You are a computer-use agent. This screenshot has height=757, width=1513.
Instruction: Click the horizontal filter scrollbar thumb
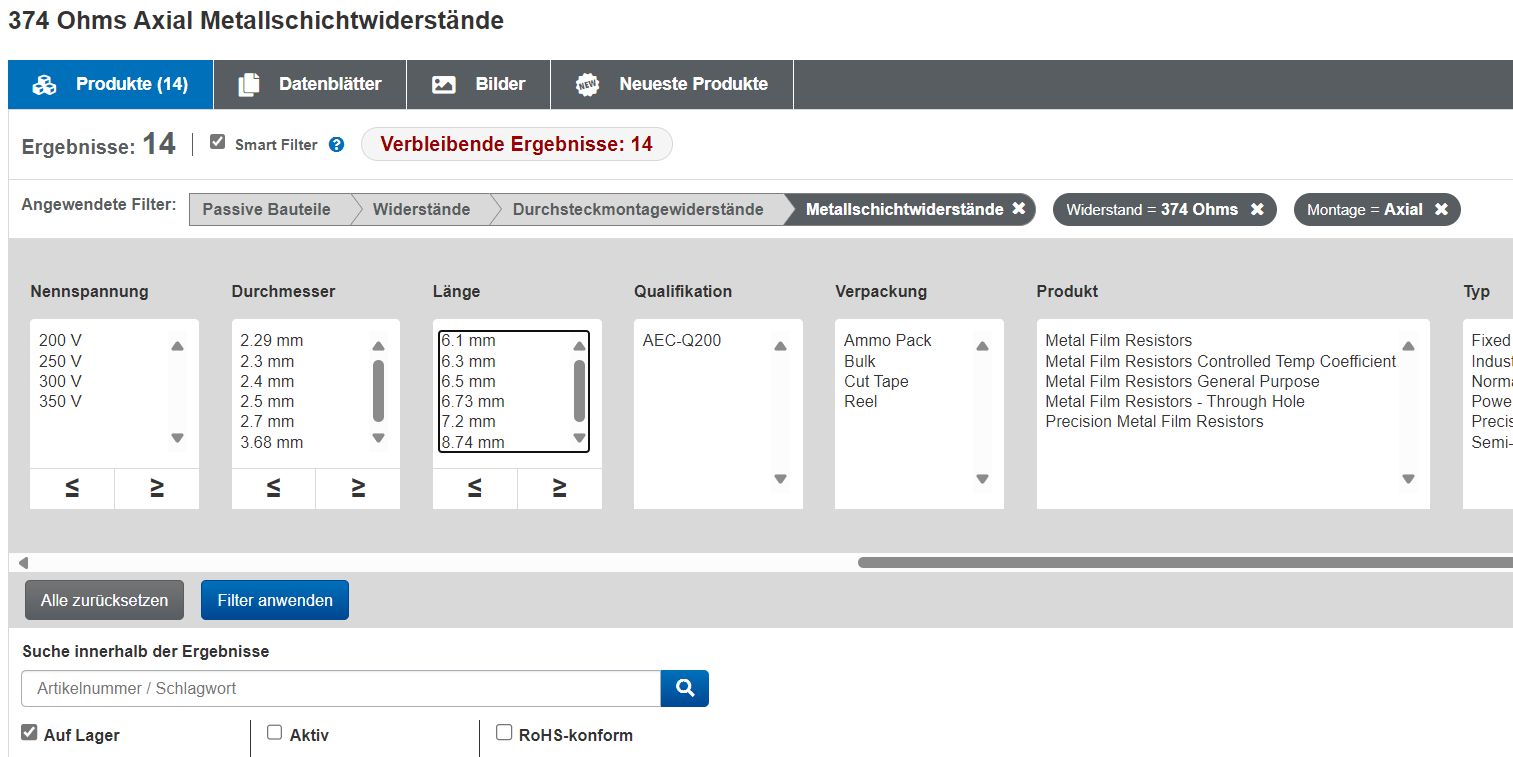pos(1180,562)
